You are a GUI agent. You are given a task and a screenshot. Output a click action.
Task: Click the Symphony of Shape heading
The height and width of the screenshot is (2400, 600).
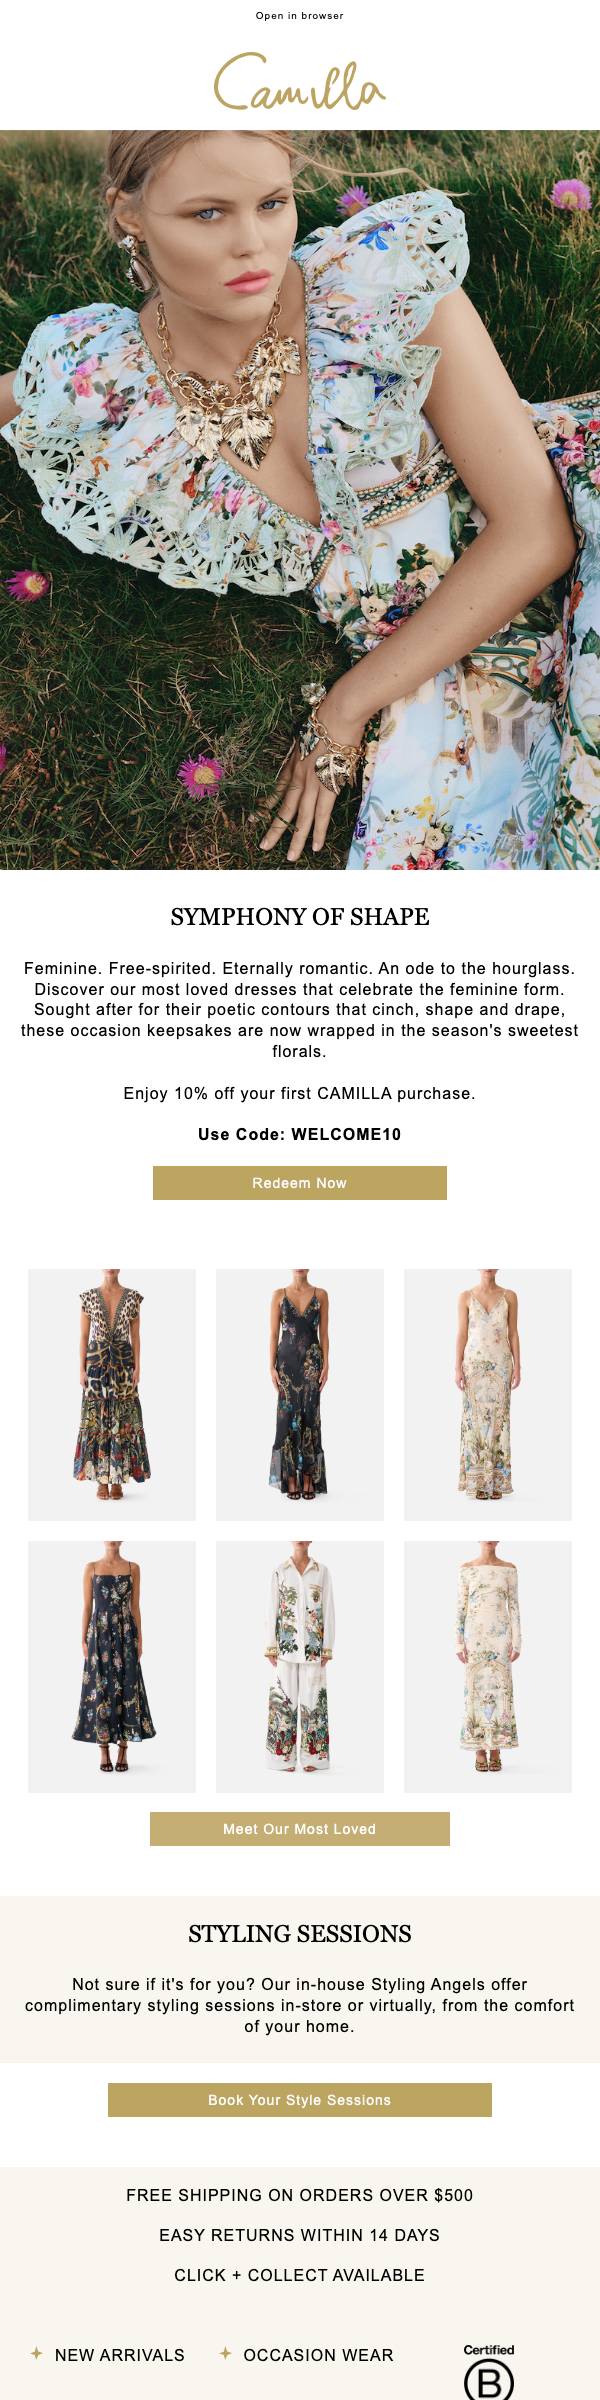[300, 917]
